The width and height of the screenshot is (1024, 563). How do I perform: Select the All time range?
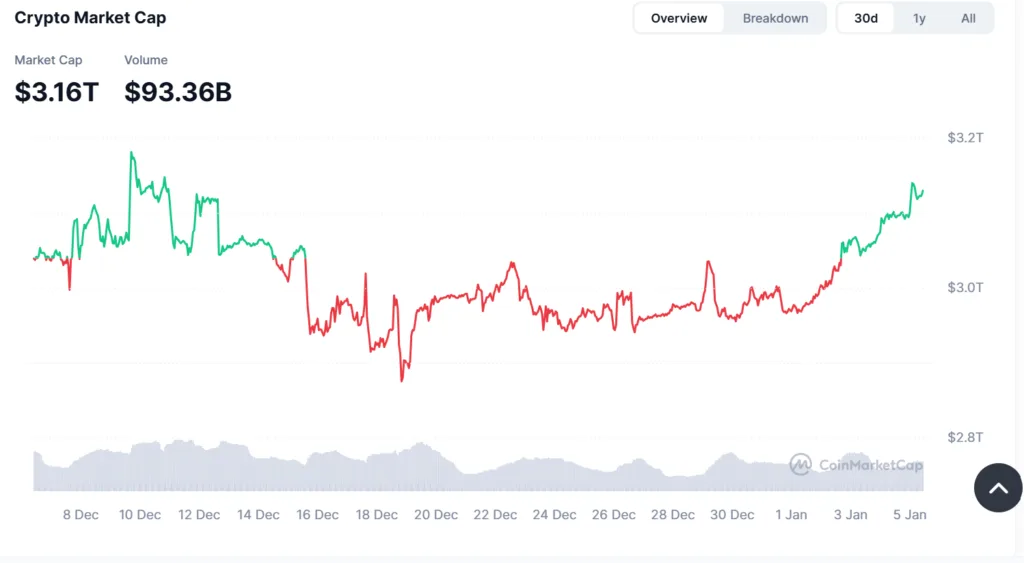pyautogui.click(x=968, y=18)
